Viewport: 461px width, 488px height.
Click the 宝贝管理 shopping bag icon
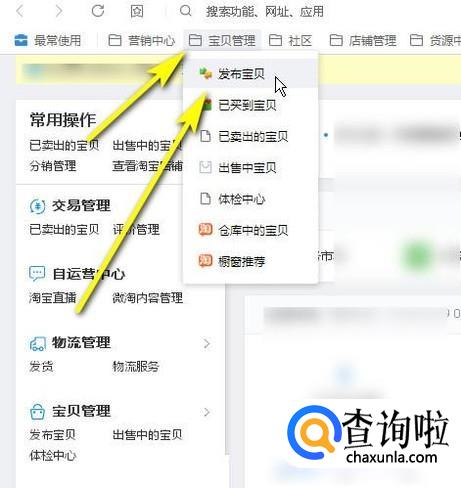(x=37, y=412)
